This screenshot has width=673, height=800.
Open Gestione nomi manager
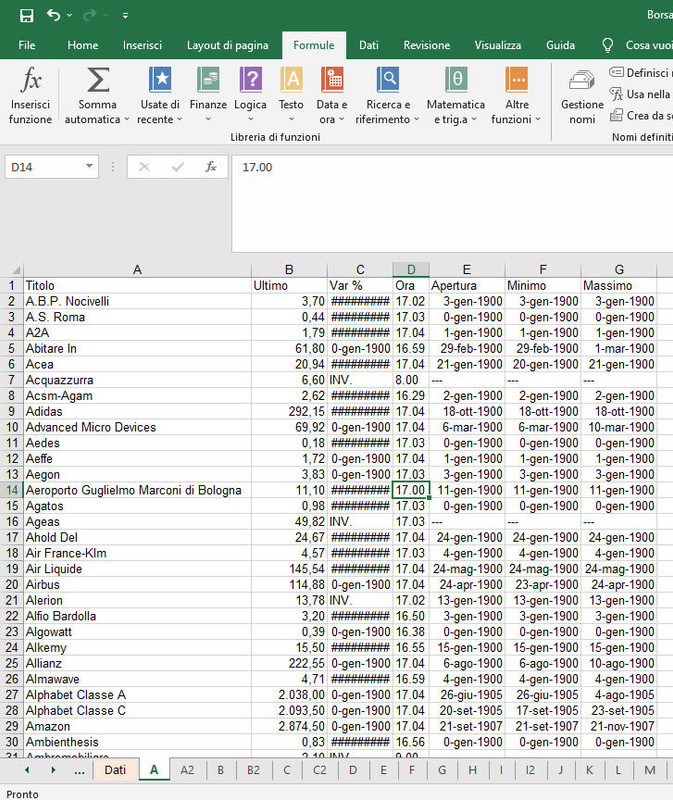tap(582, 97)
